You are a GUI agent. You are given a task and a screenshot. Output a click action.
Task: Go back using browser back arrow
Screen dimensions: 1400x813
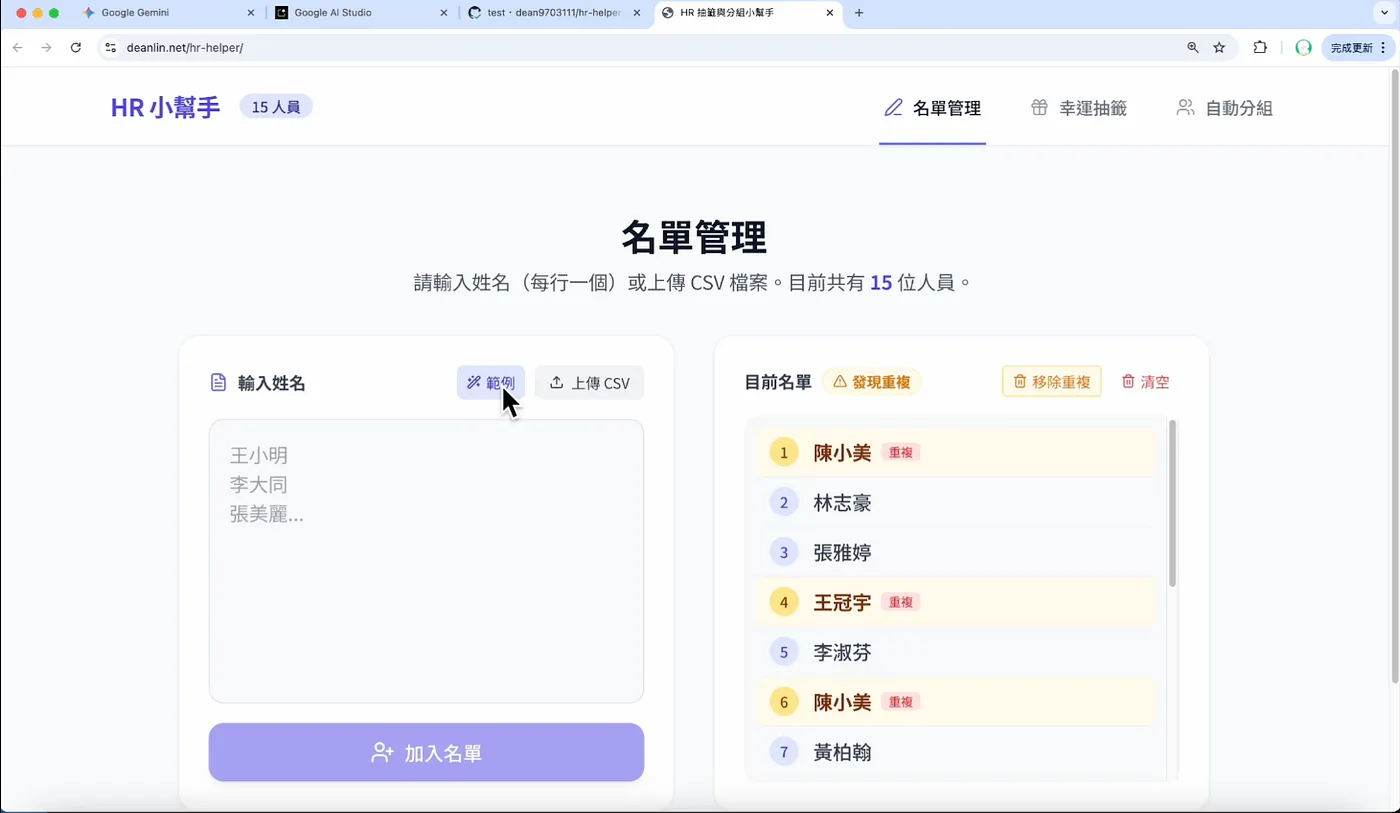click(x=18, y=47)
